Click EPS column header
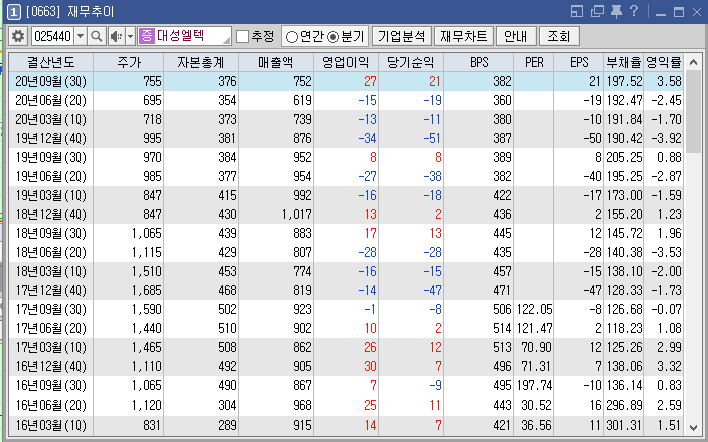Viewport: 708px width, 442px height. [x=579, y=62]
